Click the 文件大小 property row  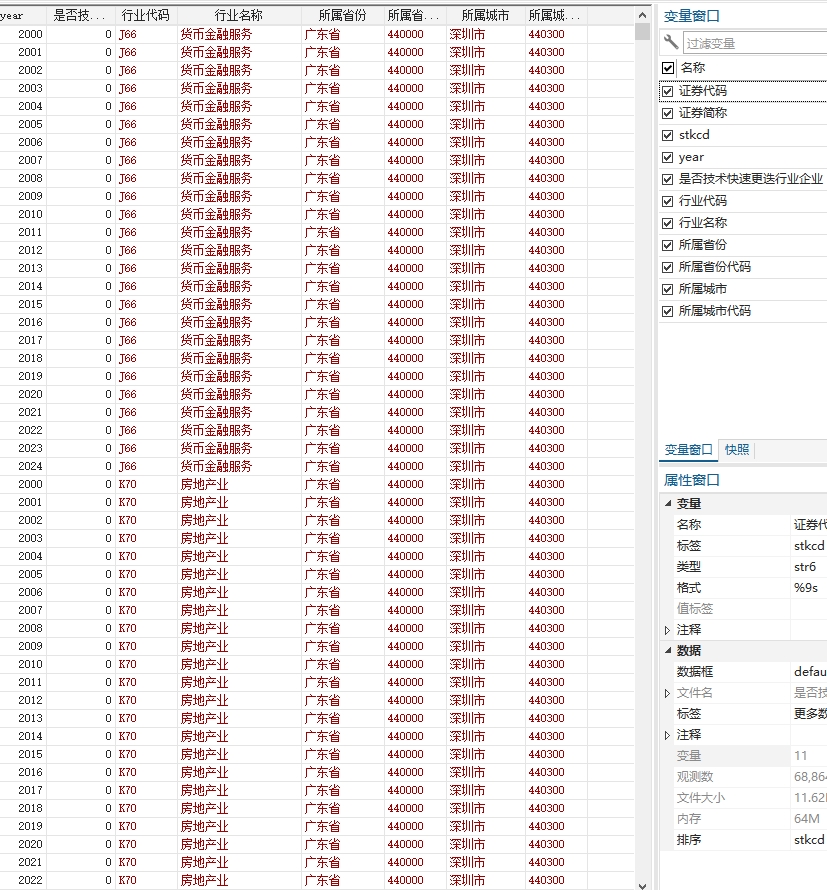[744, 797]
